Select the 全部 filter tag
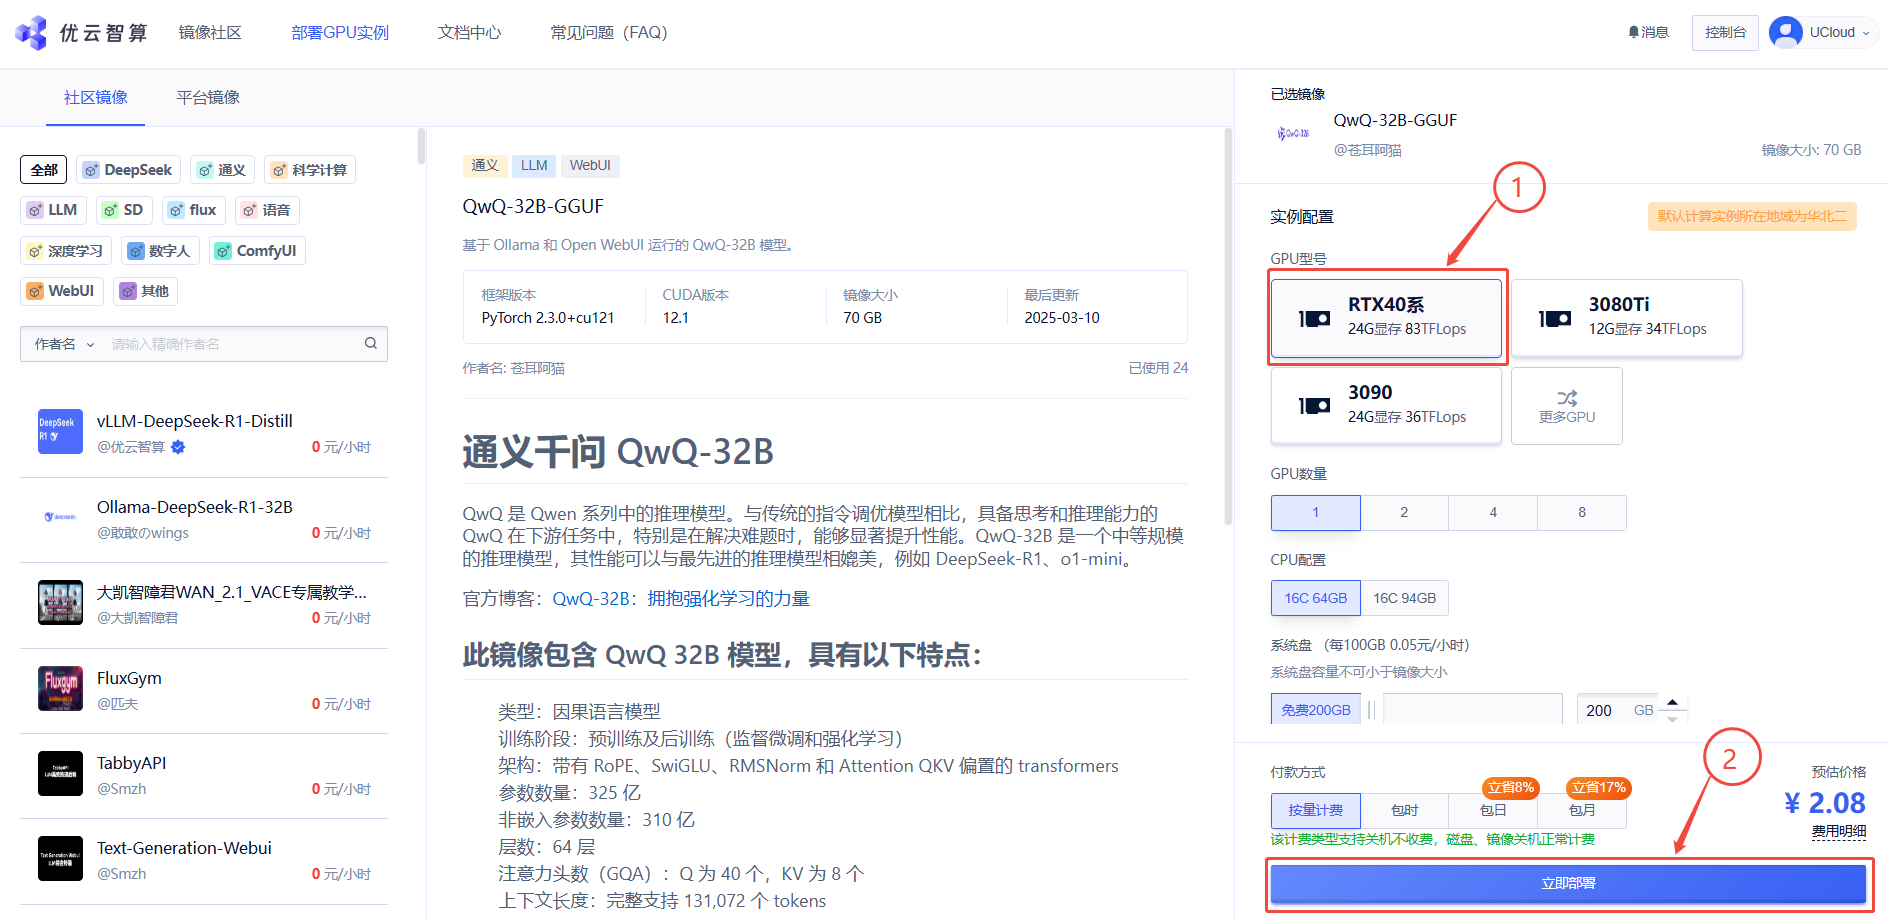The height and width of the screenshot is (920, 1889). [x=44, y=170]
